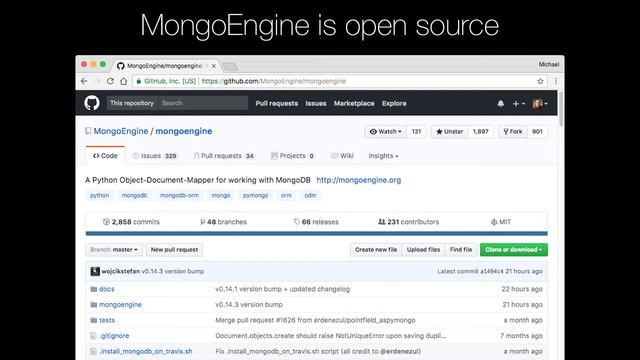
Task: Open the MongoEngine organization link
Action: click(x=121, y=131)
